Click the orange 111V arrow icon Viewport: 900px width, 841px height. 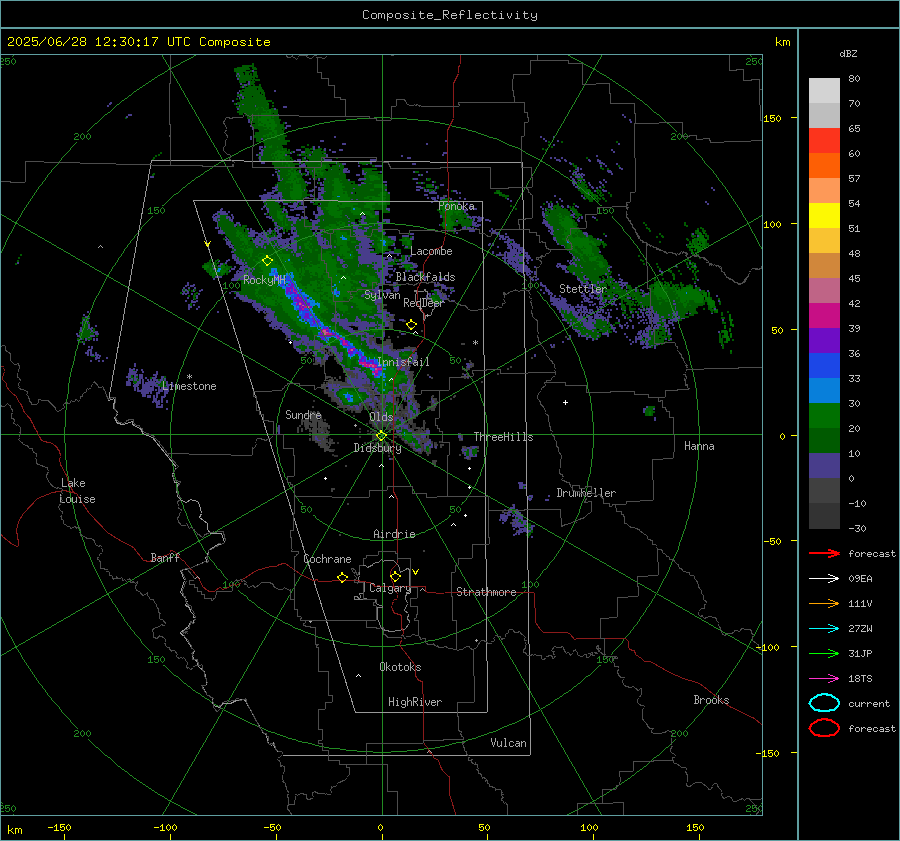click(x=824, y=603)
